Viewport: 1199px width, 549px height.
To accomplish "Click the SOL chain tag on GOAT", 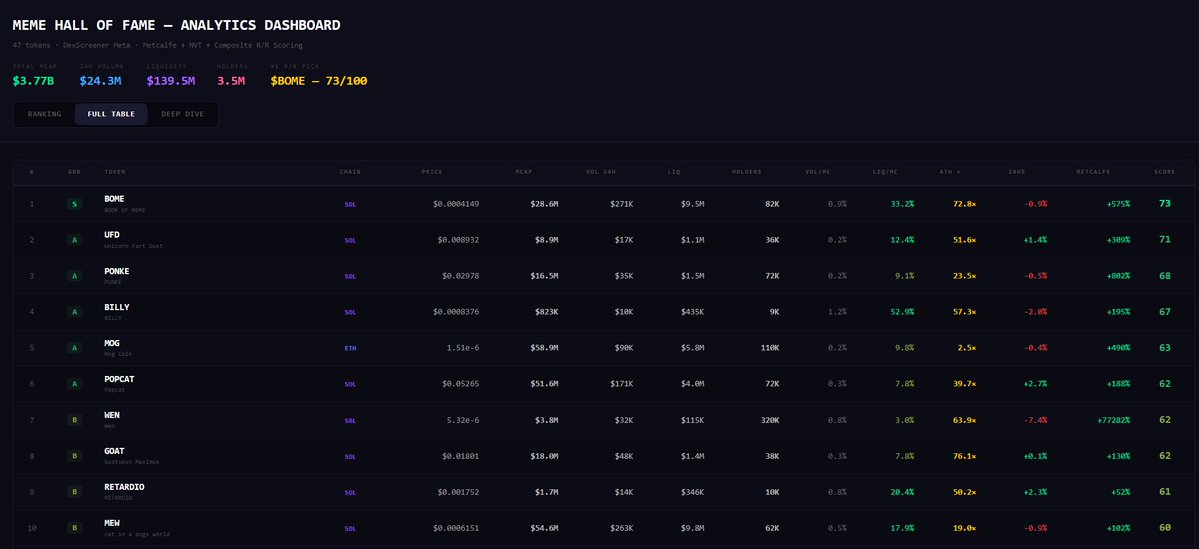I will (350, 456).
